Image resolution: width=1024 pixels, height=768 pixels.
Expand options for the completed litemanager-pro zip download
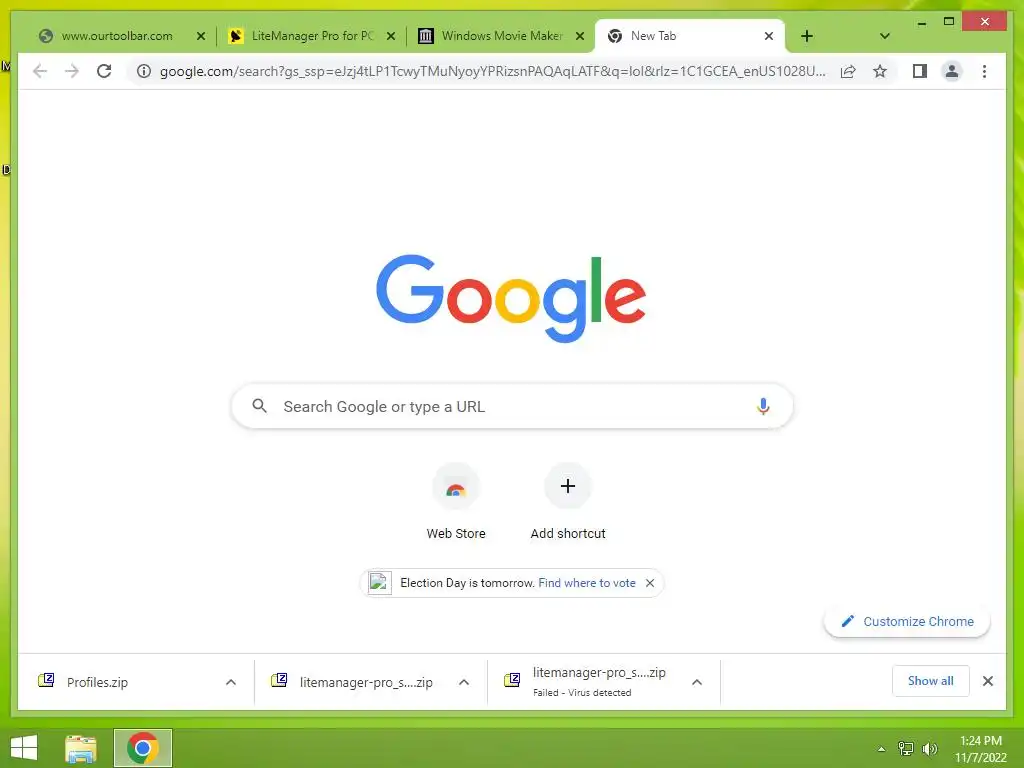tap(464, 682)
